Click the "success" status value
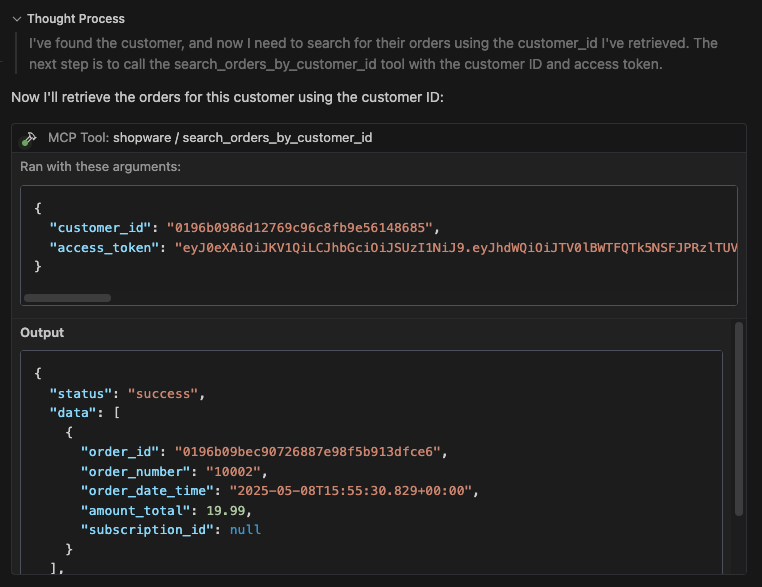The width and height of the screenshot is (762, 587). coord(163,394)
